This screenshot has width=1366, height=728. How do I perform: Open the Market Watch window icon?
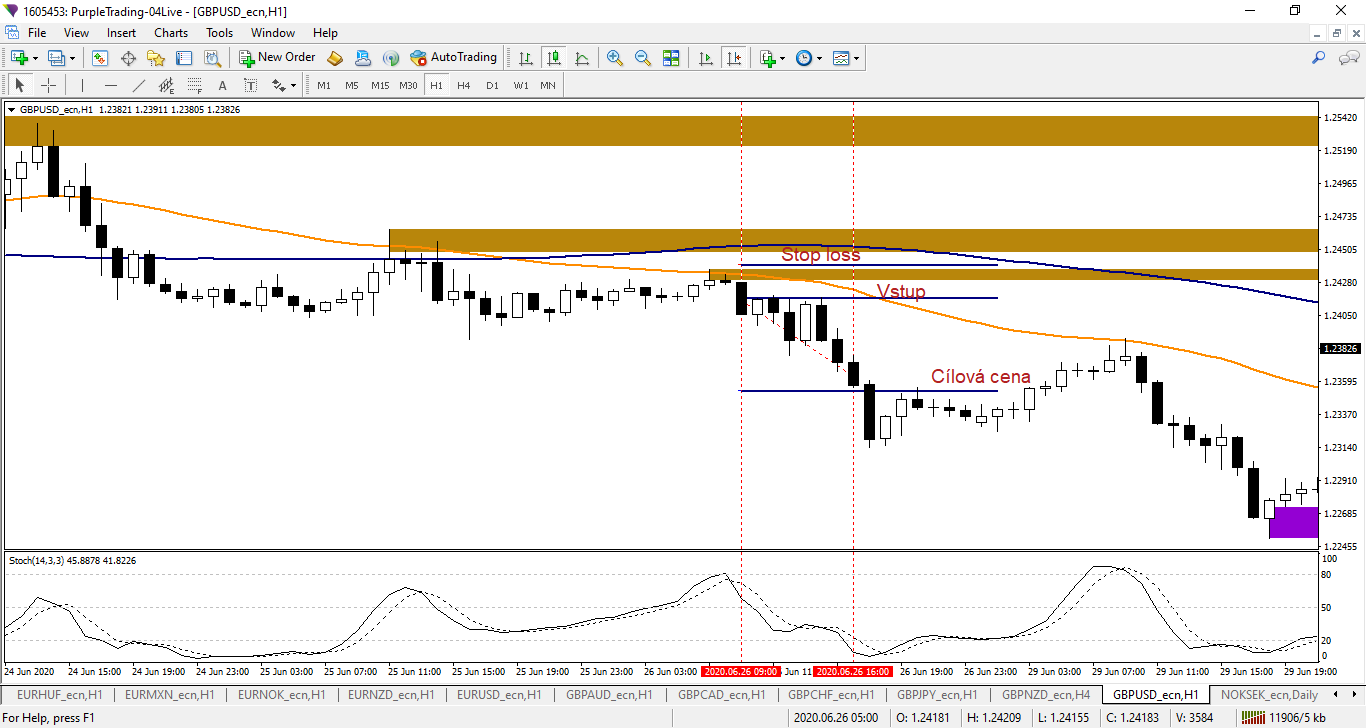point(100,58)
